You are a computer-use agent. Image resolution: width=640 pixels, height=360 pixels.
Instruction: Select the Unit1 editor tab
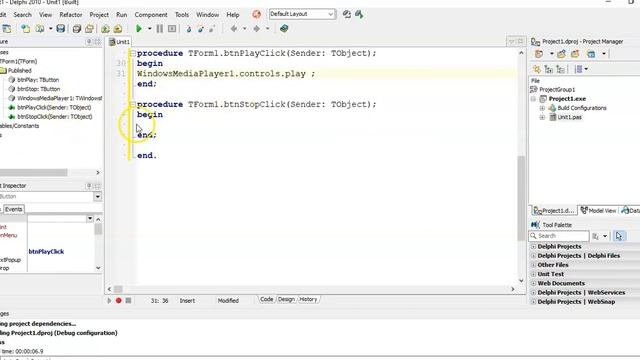coord(119,42)
